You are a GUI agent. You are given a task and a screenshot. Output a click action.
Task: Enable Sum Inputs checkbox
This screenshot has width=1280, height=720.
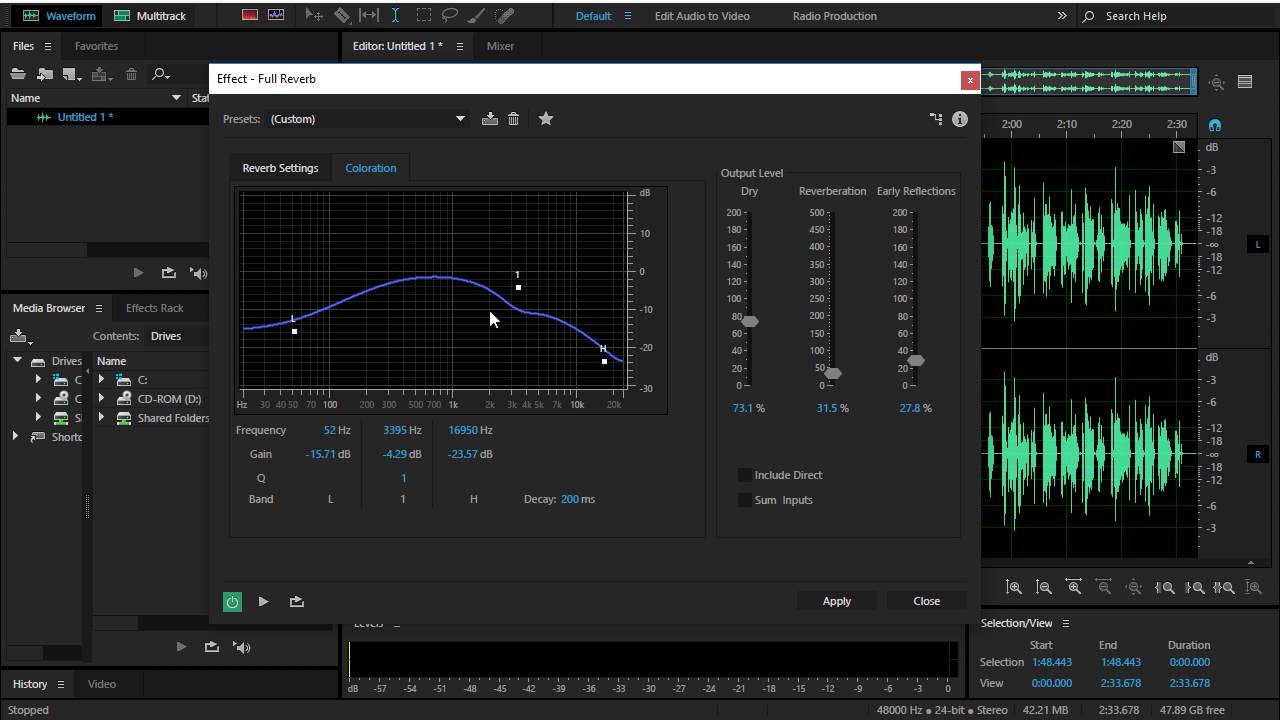744,500
